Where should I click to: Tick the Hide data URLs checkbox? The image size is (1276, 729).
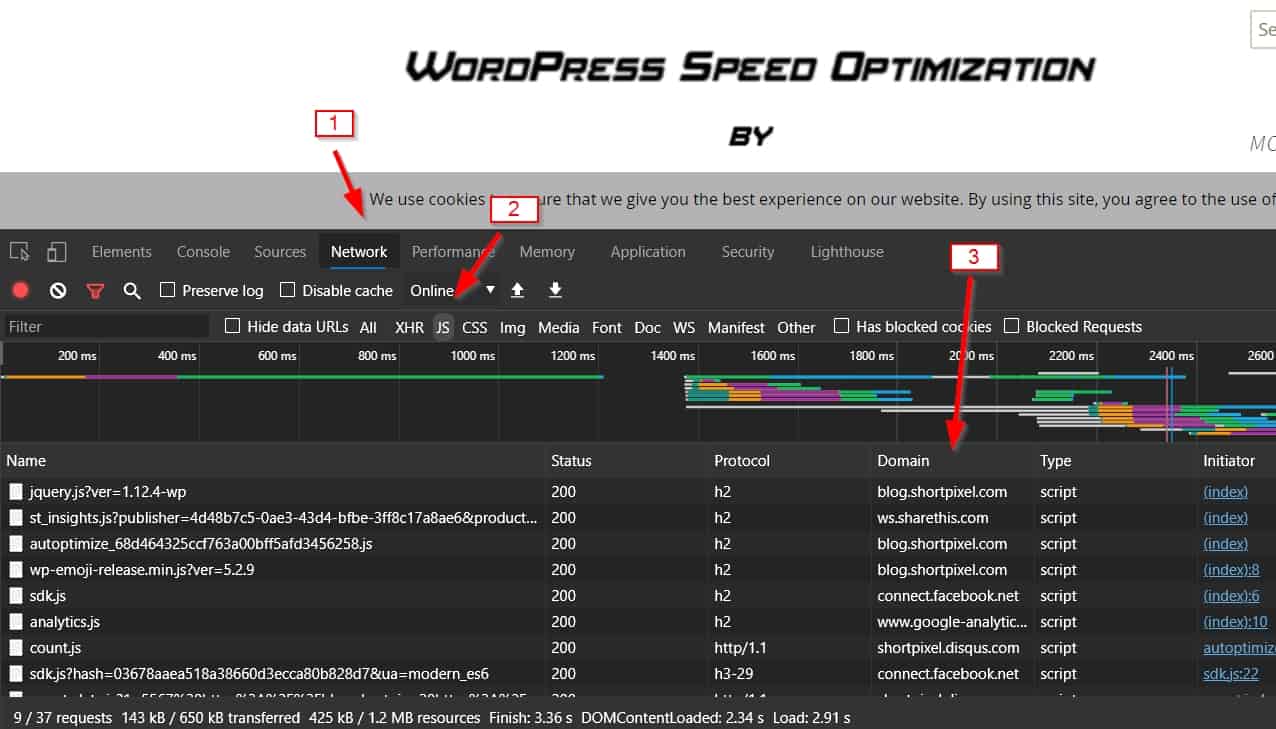pyautogui.click(x=233, y=326)
